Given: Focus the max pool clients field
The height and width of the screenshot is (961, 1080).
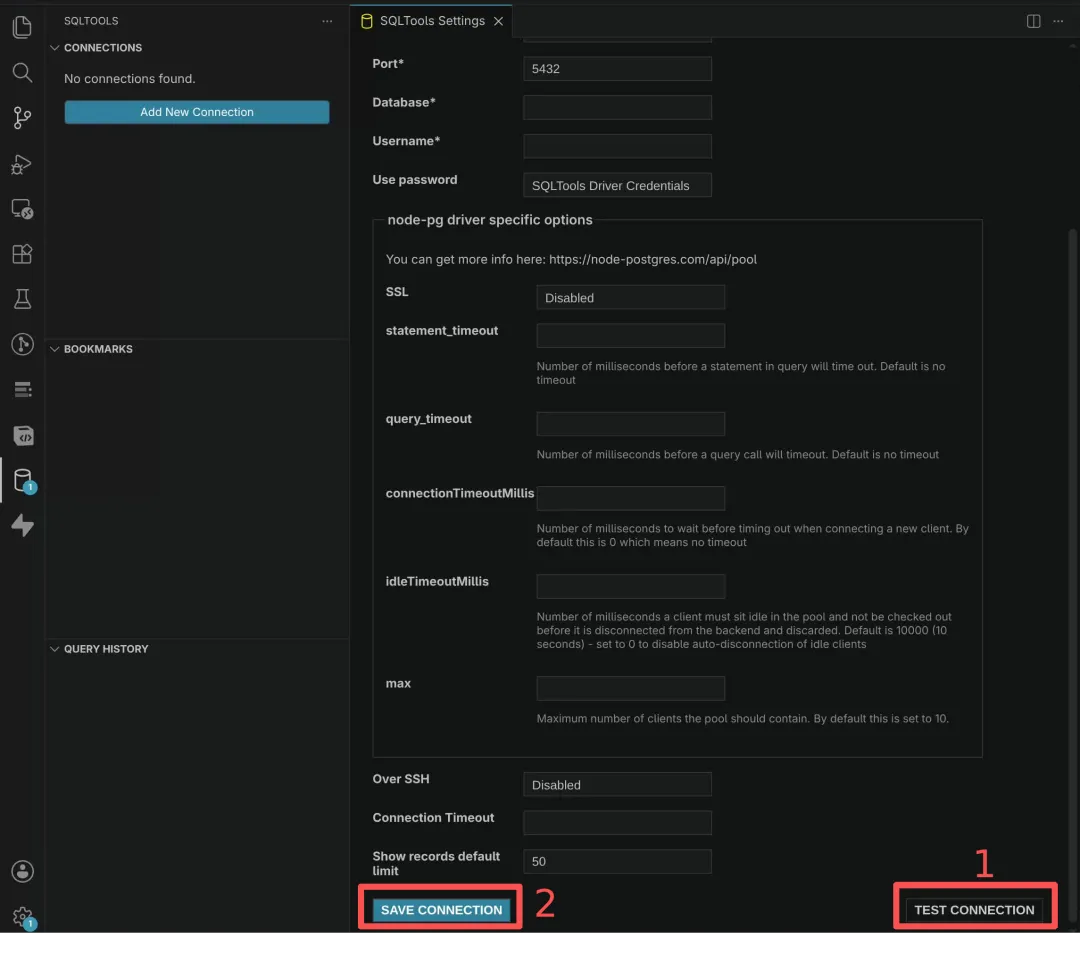Looking at the screenshot, I should [630, 688].
